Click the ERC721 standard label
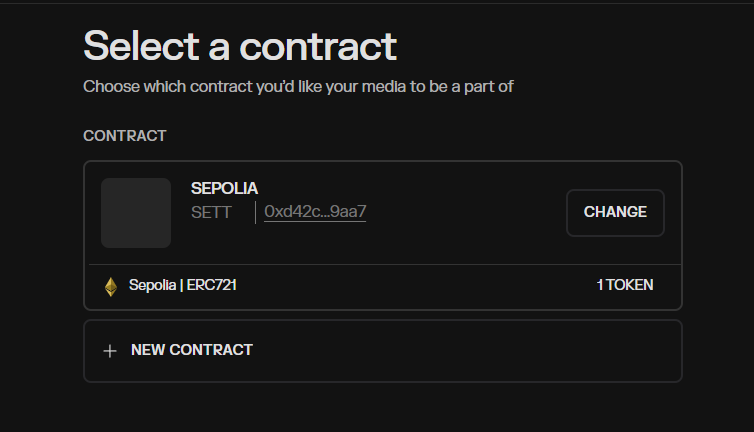This screenshot has width=754, height=432. point(212,285)
